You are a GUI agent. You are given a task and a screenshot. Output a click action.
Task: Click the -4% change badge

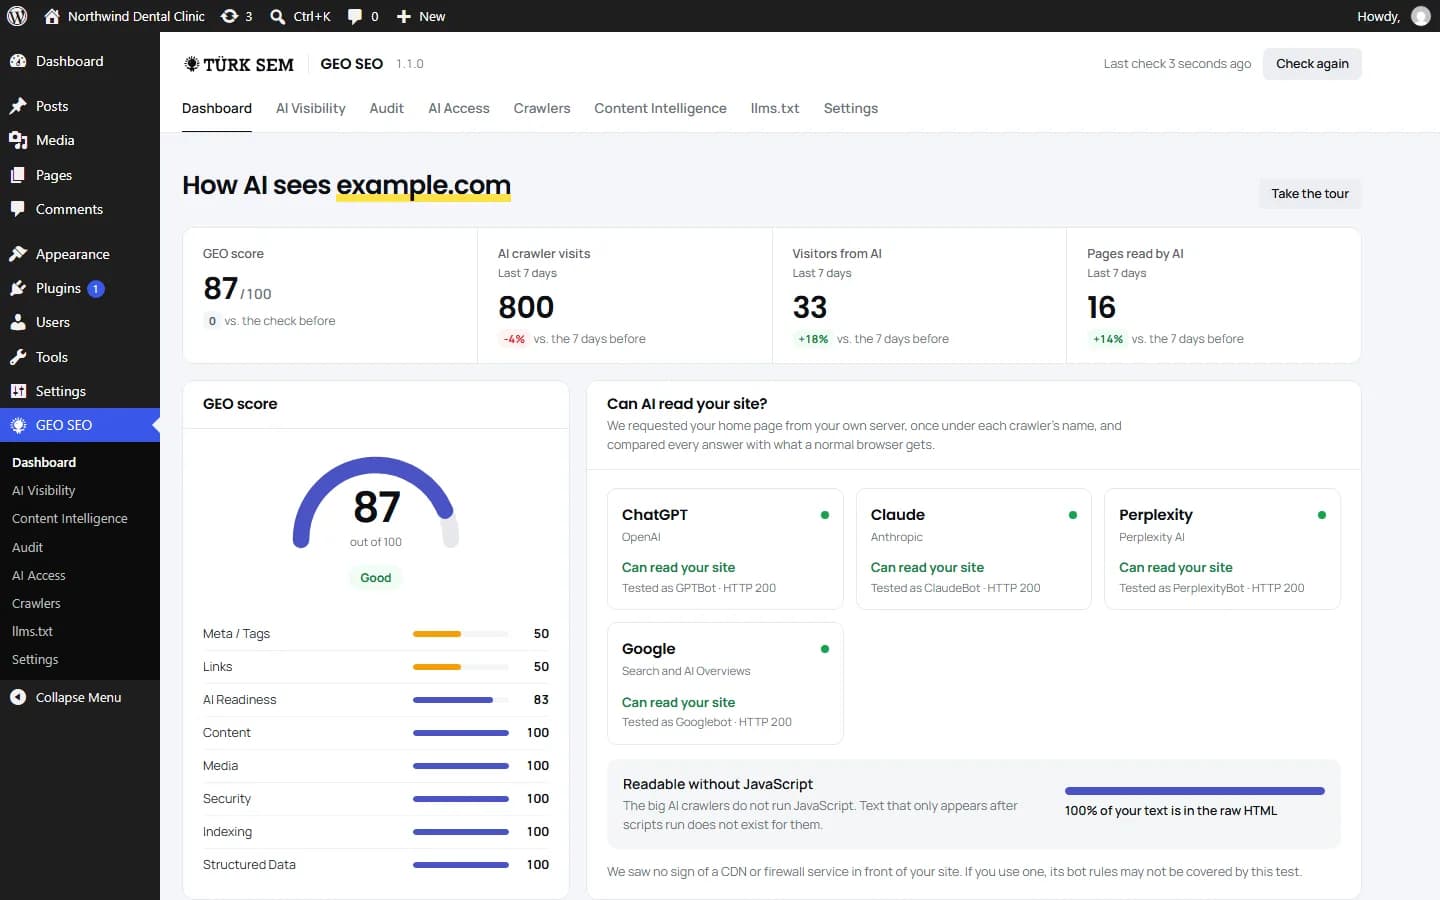[x=514, y=339]
